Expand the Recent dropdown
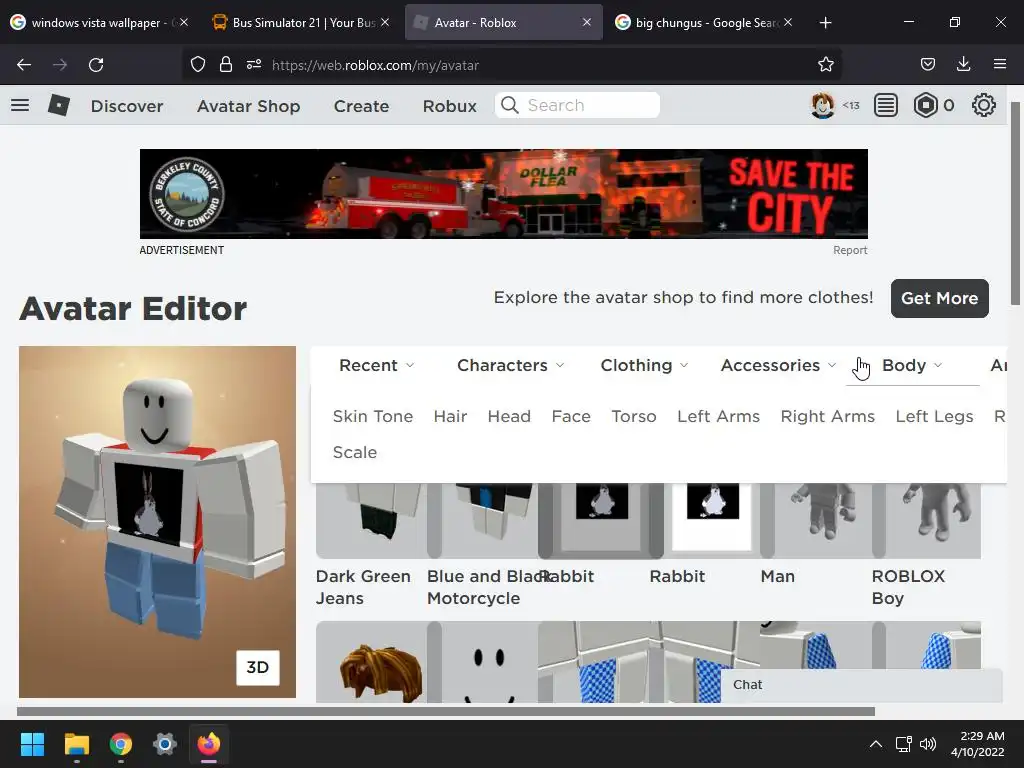 (376, 365)
